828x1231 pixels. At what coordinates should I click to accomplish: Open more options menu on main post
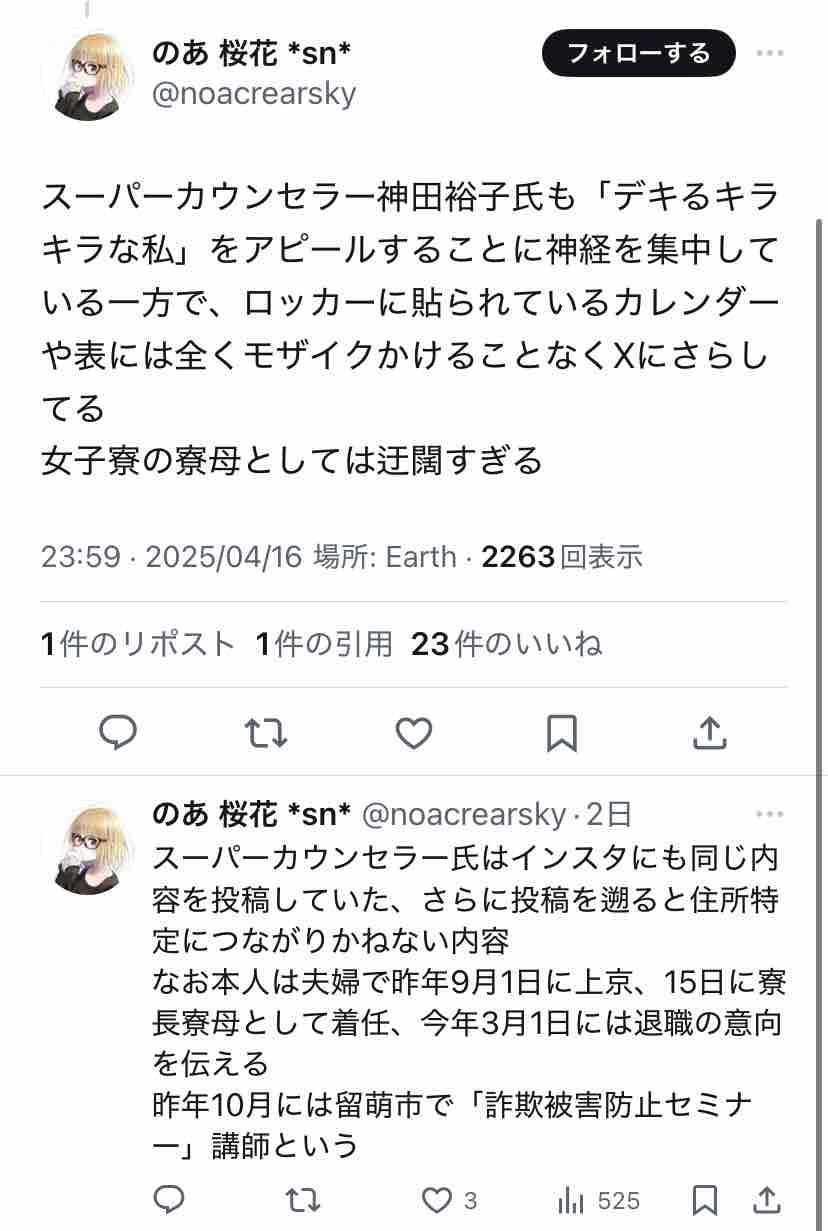770,53
